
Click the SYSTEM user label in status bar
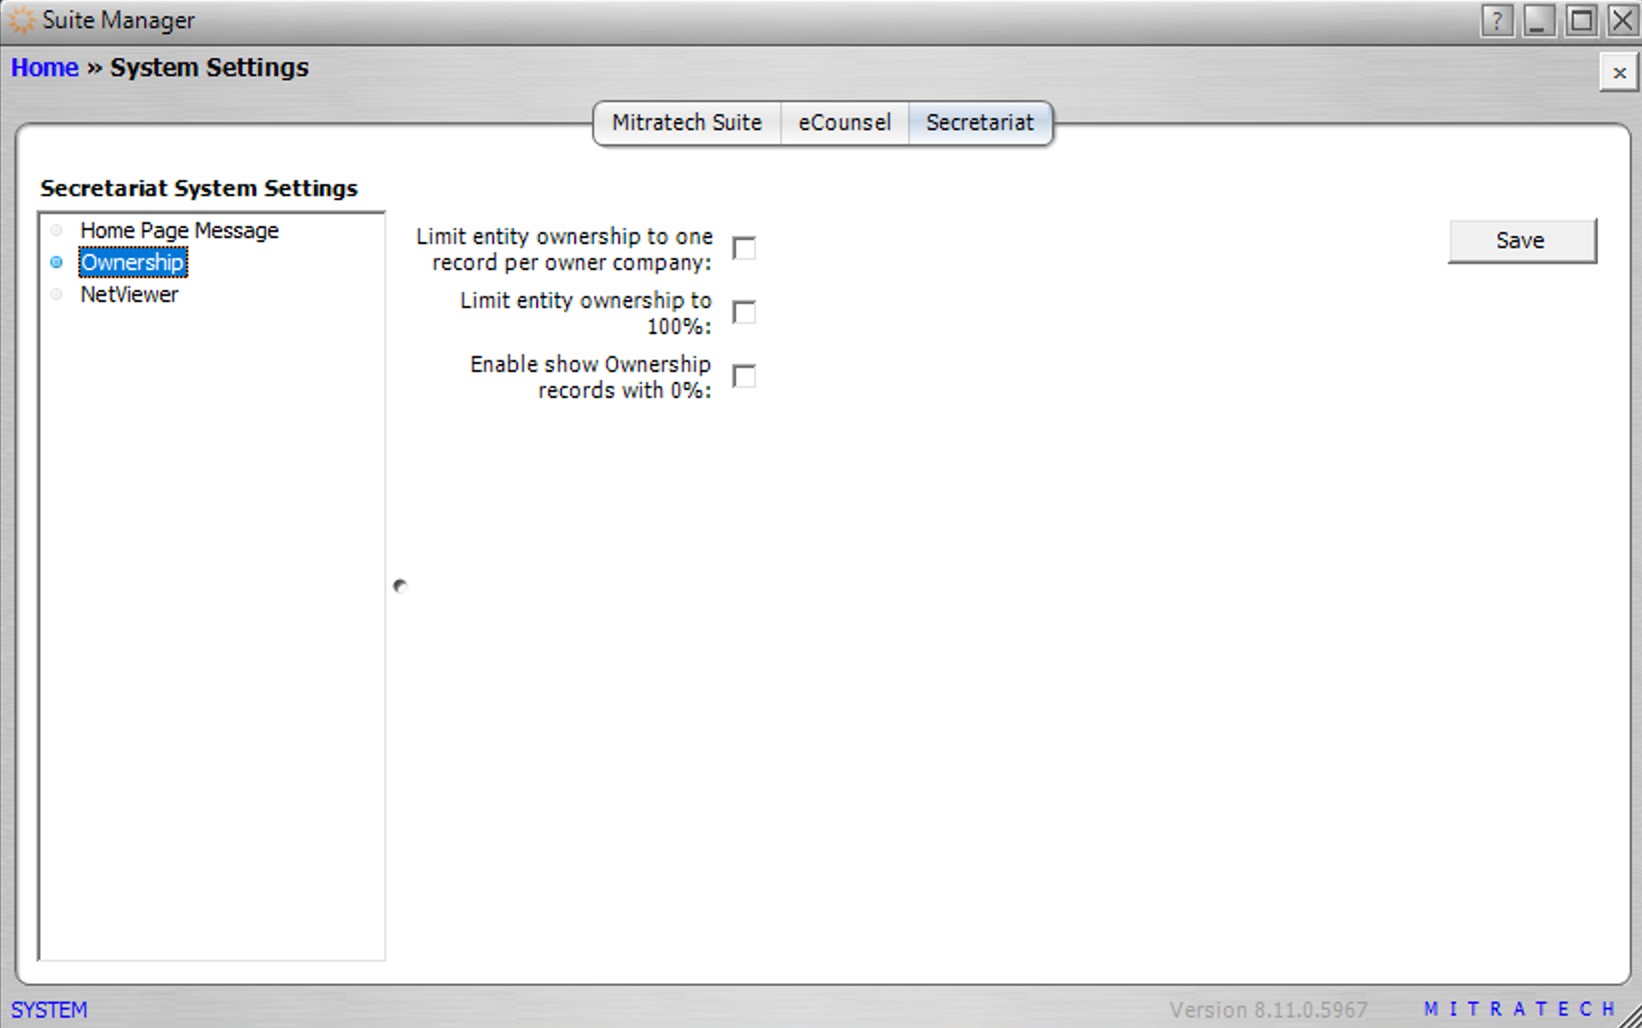click(x=49, y=1010)
